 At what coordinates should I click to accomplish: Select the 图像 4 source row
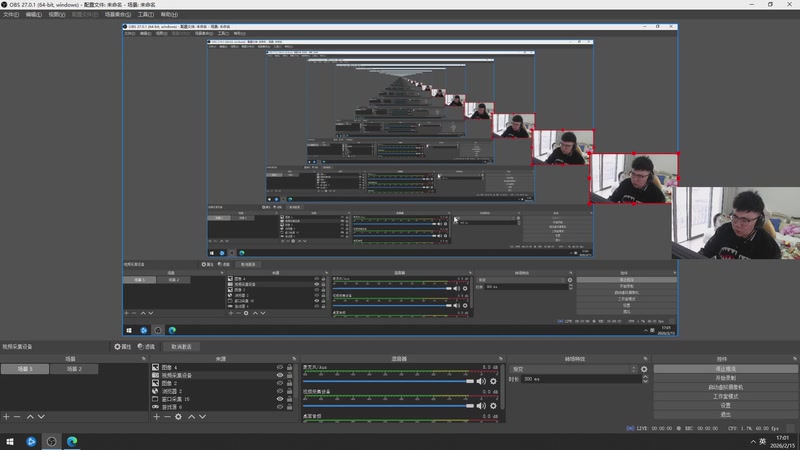click(222, 367)
